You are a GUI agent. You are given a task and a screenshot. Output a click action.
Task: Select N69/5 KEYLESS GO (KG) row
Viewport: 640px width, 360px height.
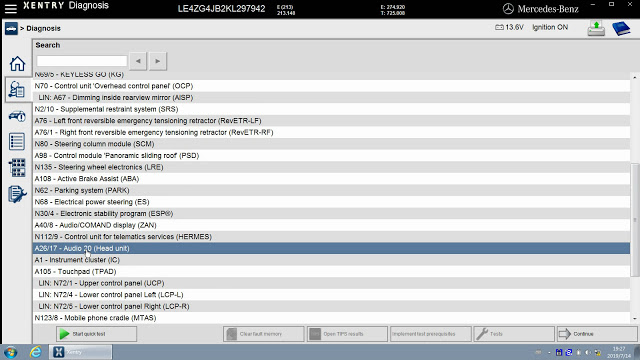[331, 76]
